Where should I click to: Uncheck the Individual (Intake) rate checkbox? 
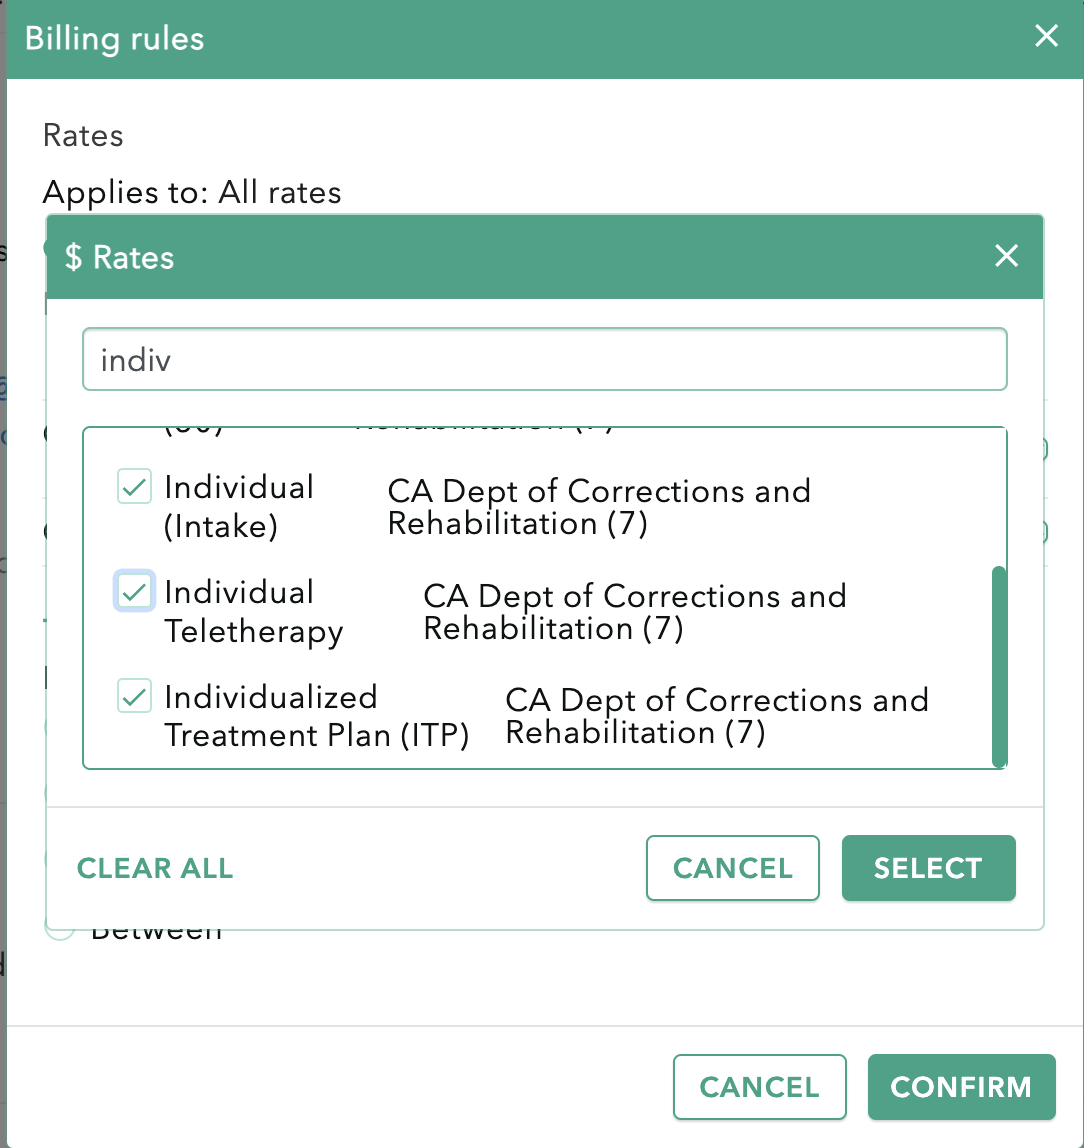point(134,488)
